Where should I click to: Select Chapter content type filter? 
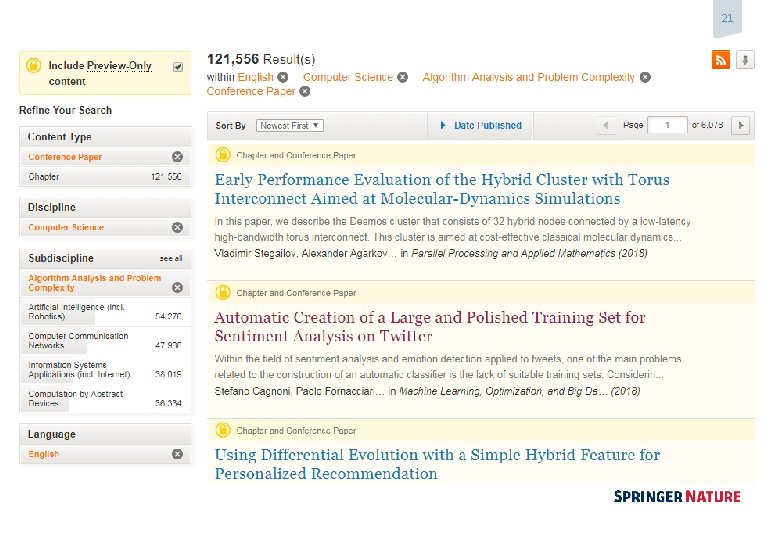pos(44,177)
